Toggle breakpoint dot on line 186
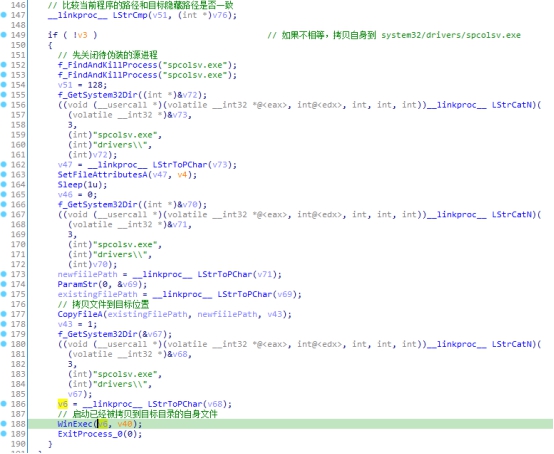Viewport: 554px width, 454px height. (4, 403)
